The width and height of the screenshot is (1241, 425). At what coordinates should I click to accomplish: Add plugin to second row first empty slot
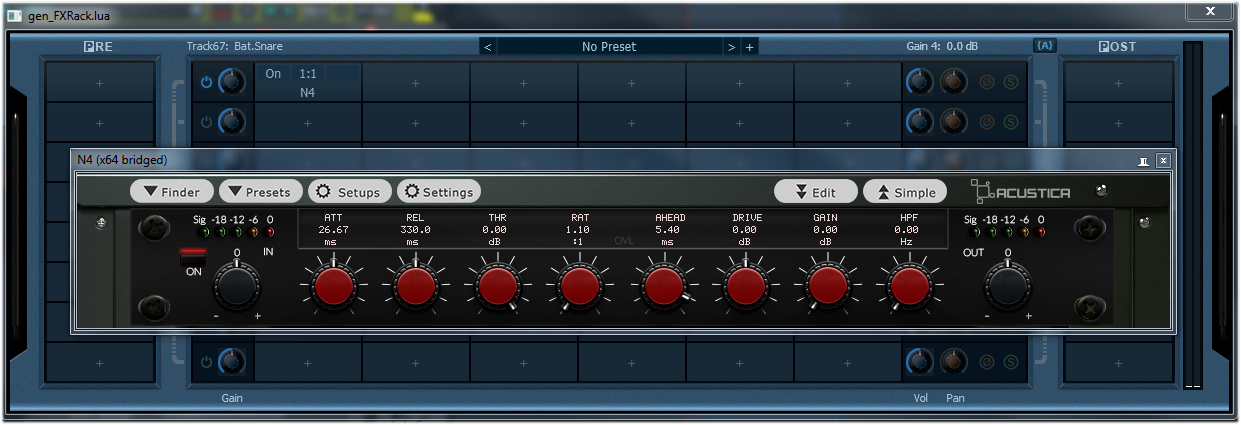click(x=307, y=123)
